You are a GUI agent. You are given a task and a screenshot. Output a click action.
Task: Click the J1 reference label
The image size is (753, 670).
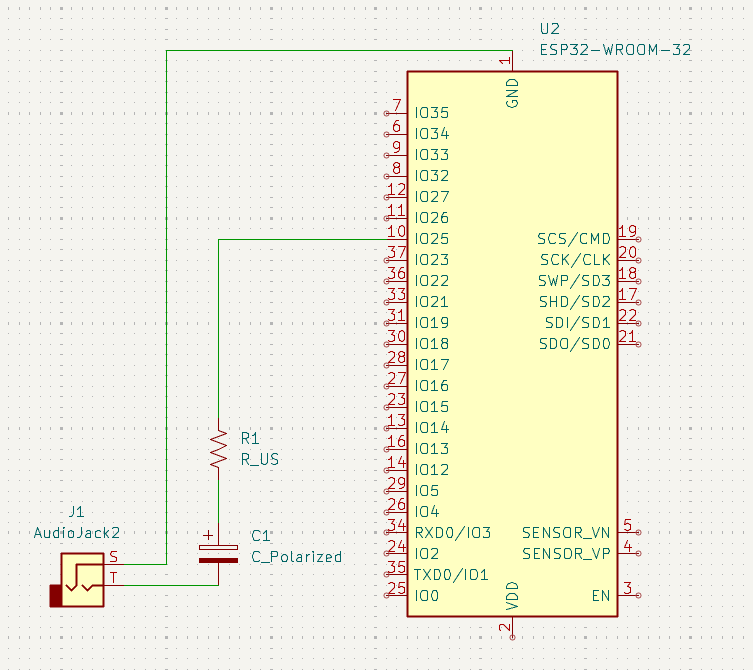pyautogui.click(x=77, y=511)
